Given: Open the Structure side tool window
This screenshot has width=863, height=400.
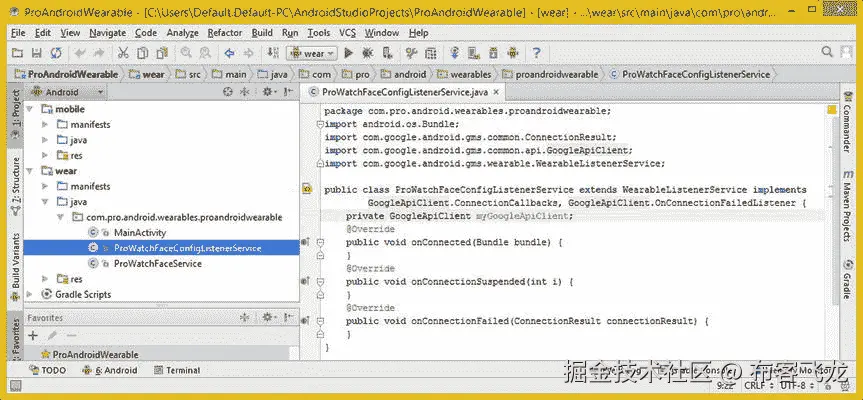Looking at the screenshot, I should pos(16,187).
